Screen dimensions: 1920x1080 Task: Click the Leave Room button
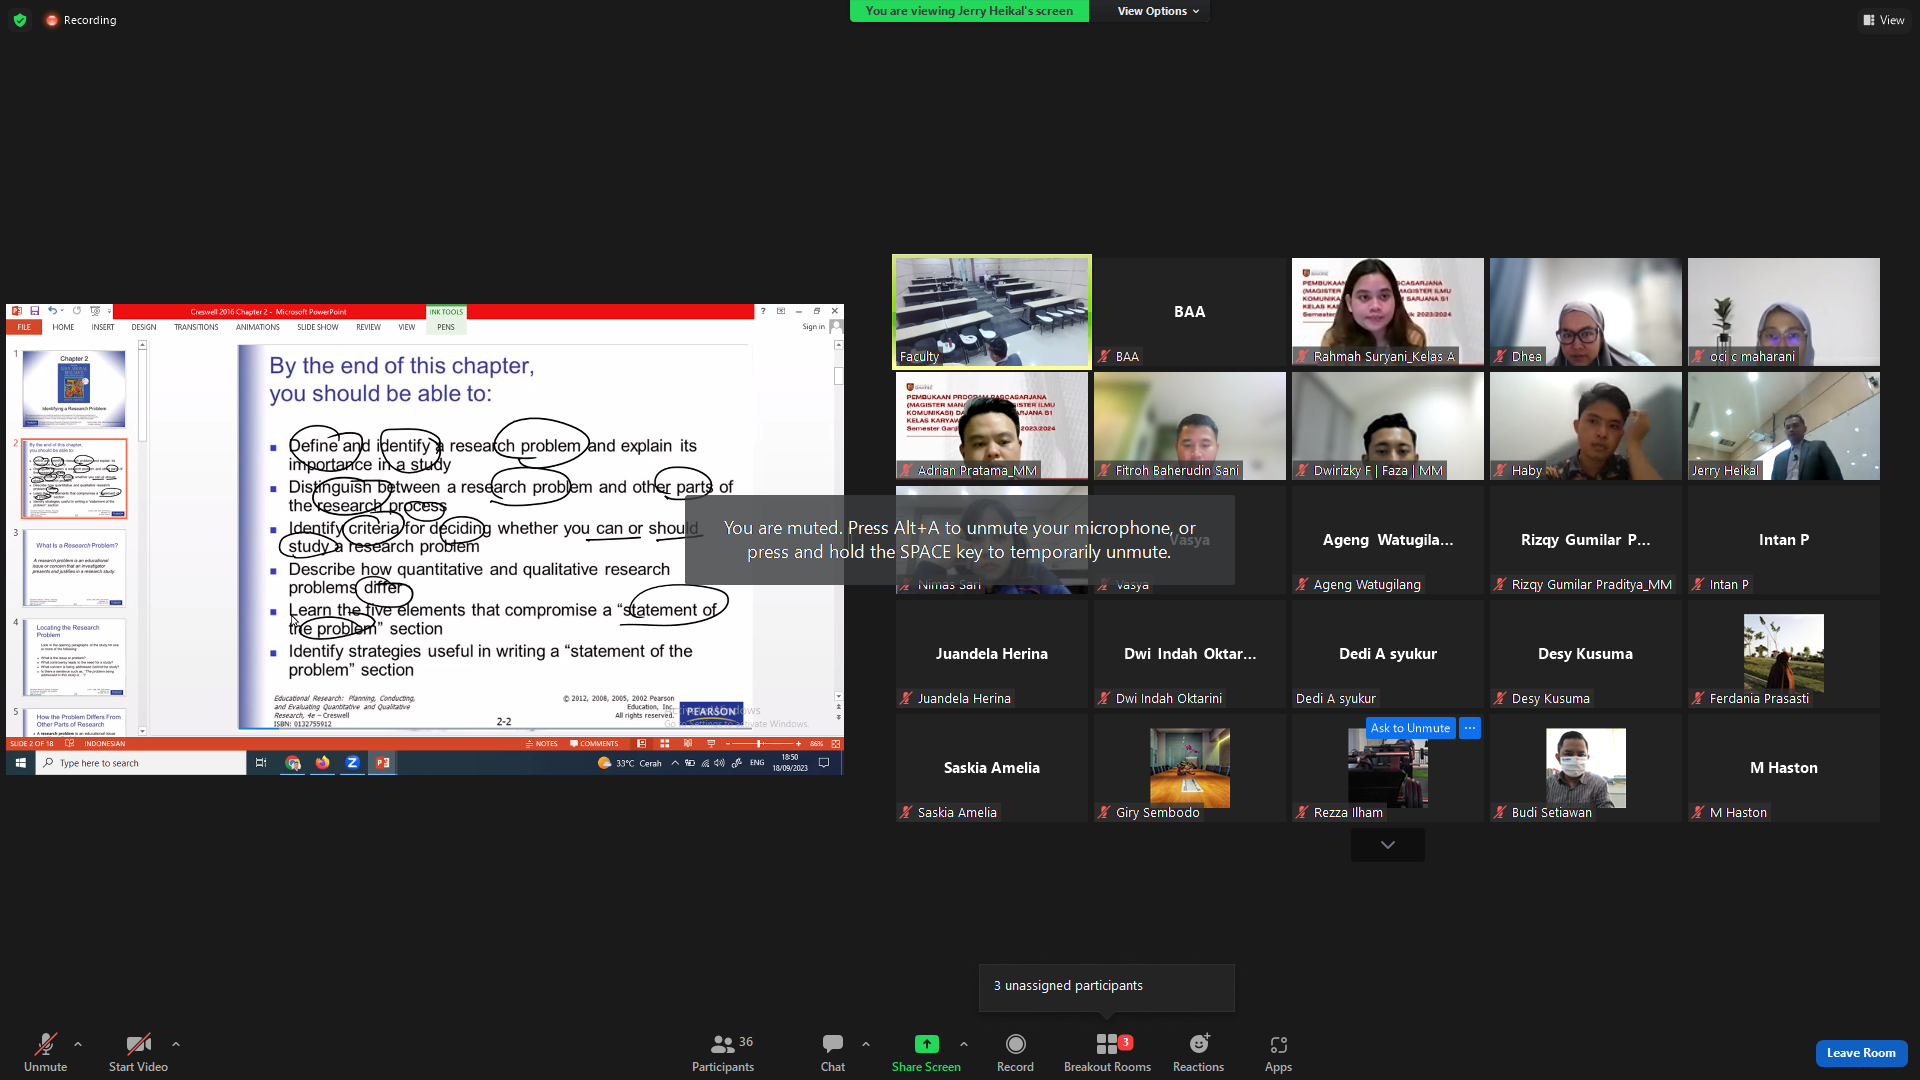[x=1861, y=1053]
